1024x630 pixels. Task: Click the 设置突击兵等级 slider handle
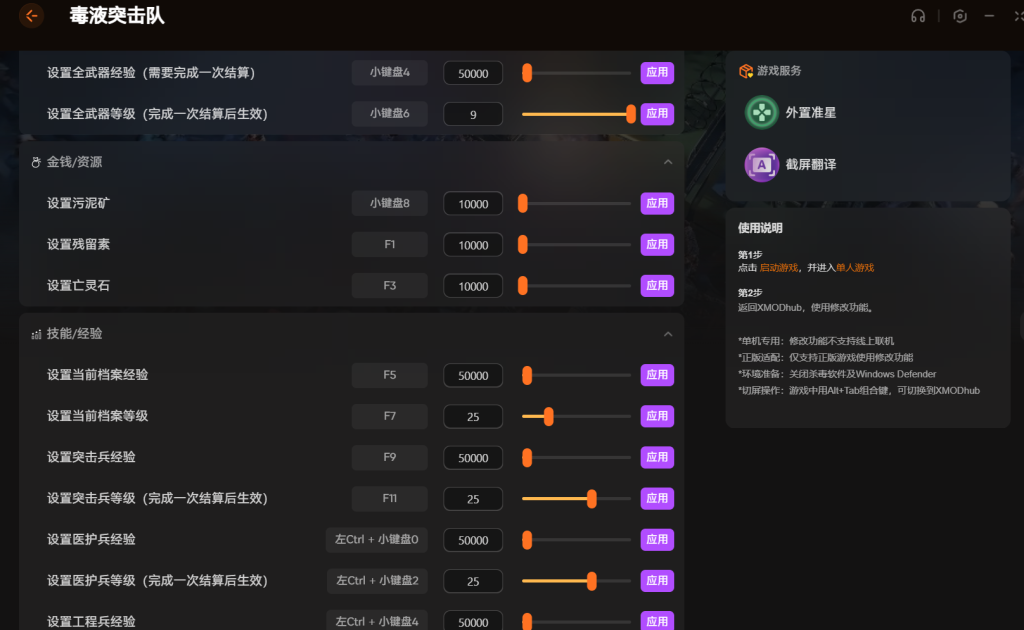(592, 498)
